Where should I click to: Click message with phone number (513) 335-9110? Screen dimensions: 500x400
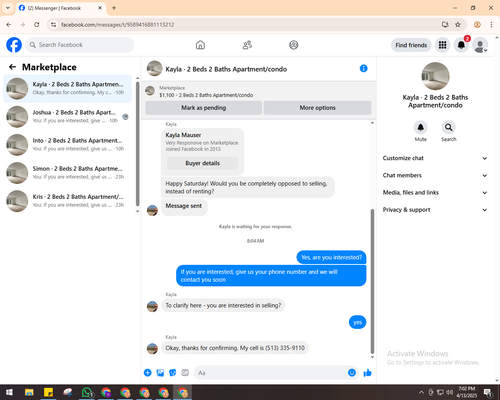pyautogui.click(x=235, y=348)
